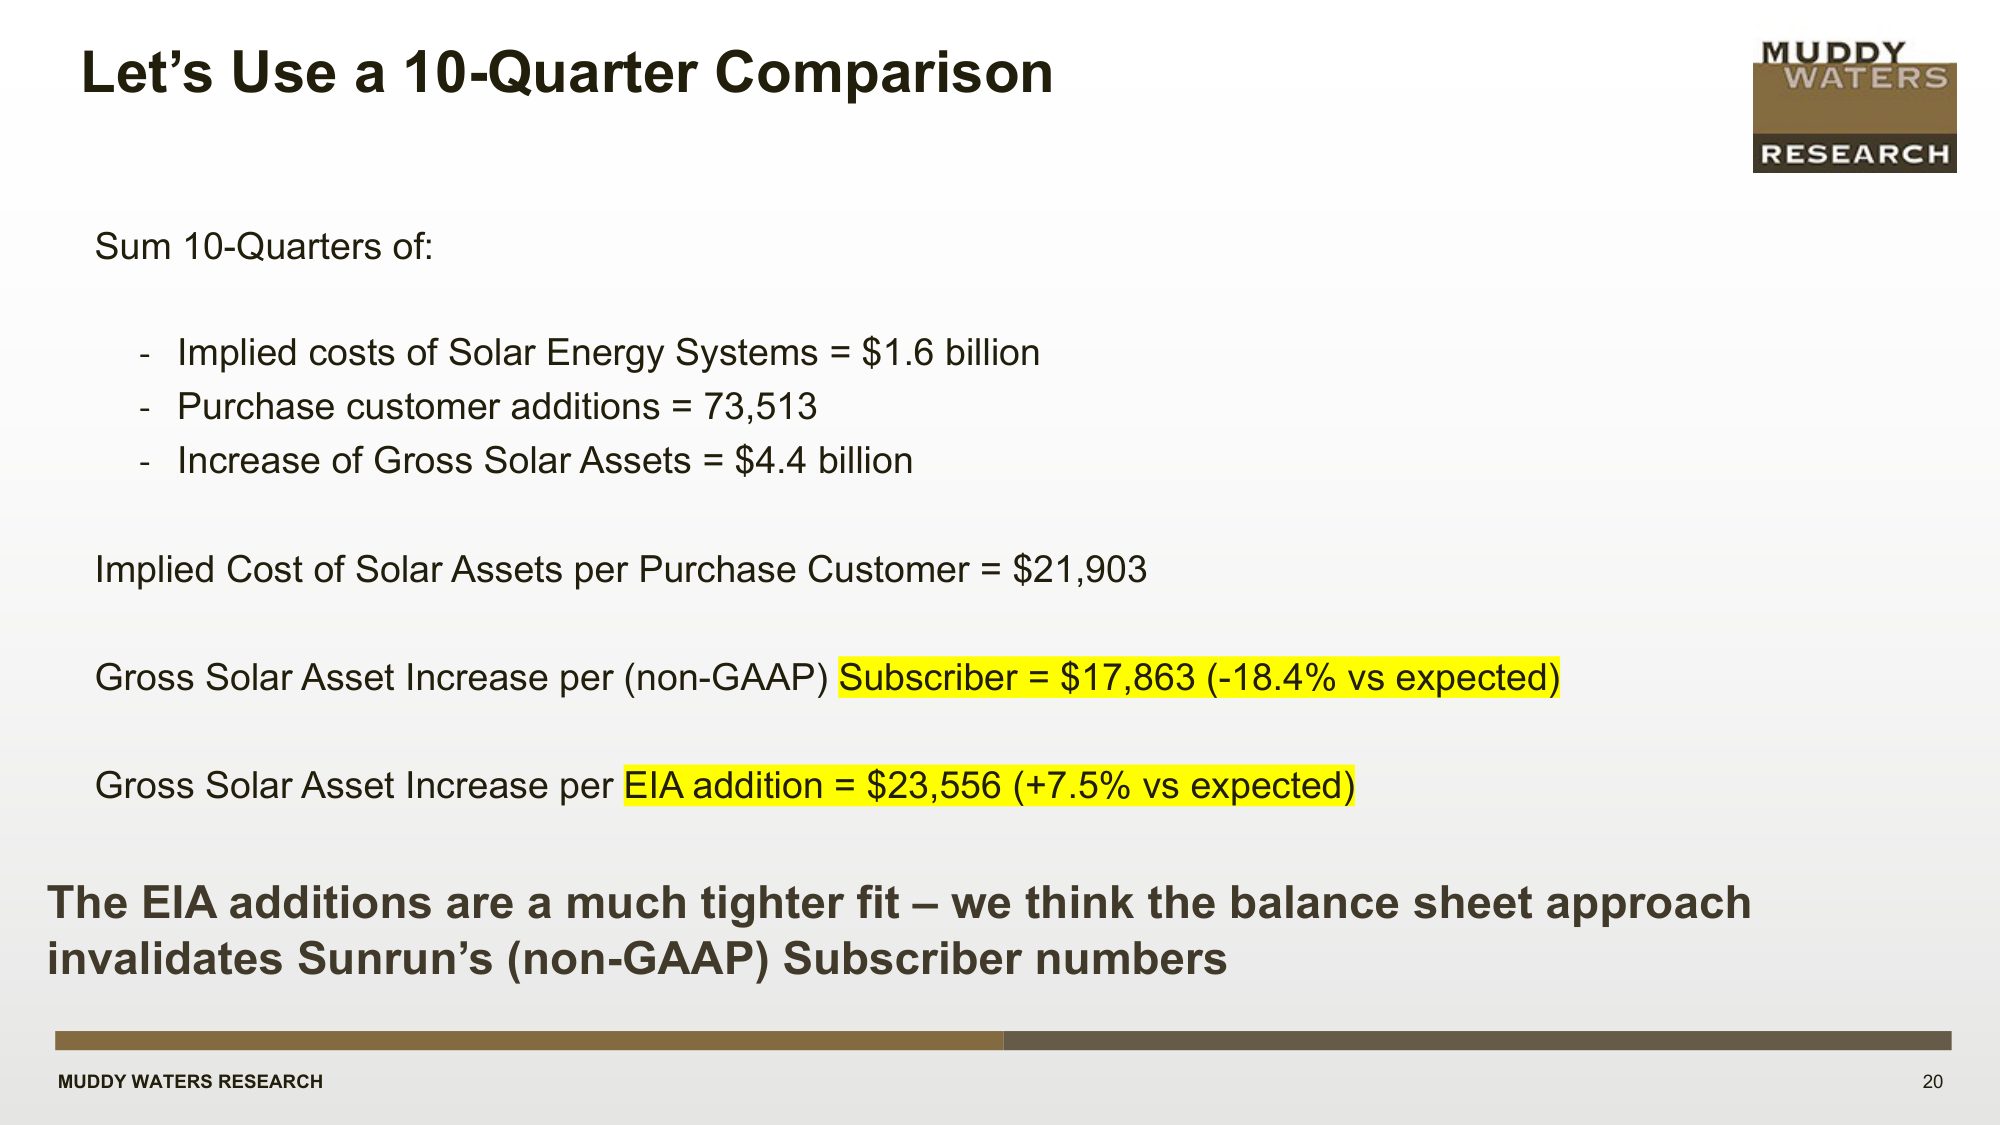The width and height of the screenshot is (2000, 1125).
Task: Click the "$4.4 billion" value
Action: (x=823, y=461)
